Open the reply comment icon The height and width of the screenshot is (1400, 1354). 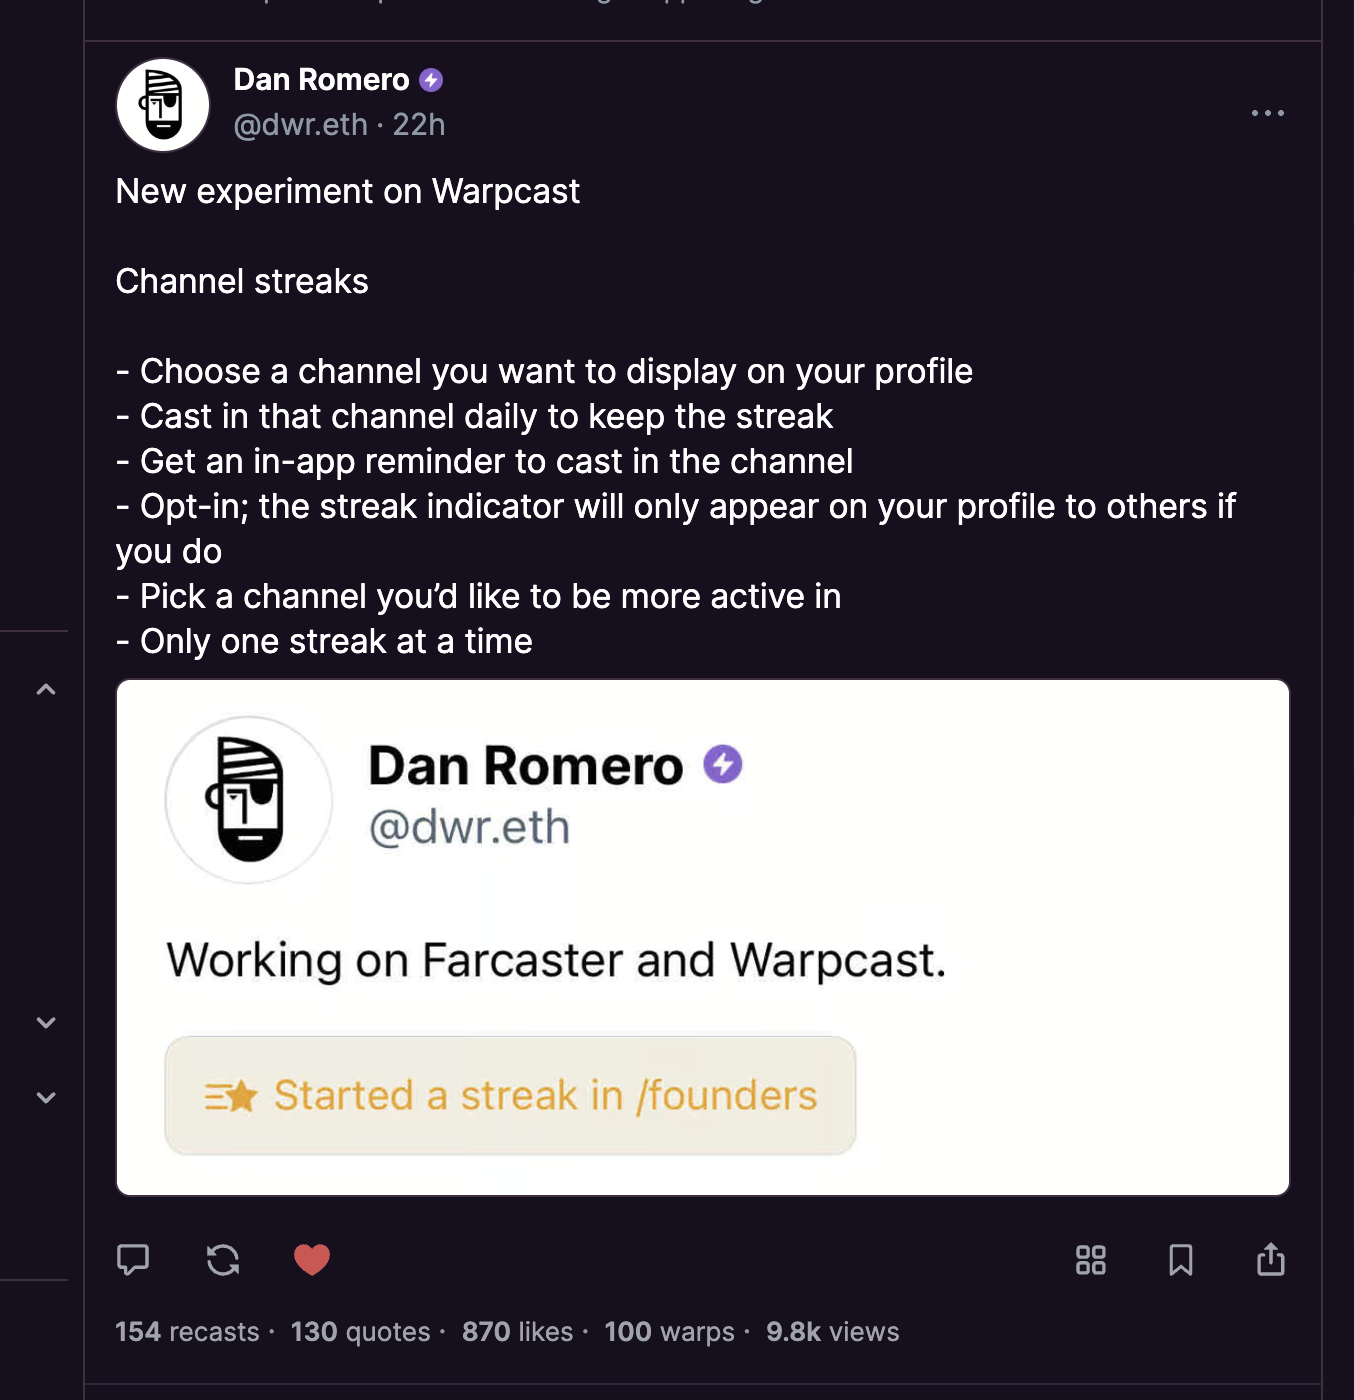pyautogui.click(x=133, y=1259)
